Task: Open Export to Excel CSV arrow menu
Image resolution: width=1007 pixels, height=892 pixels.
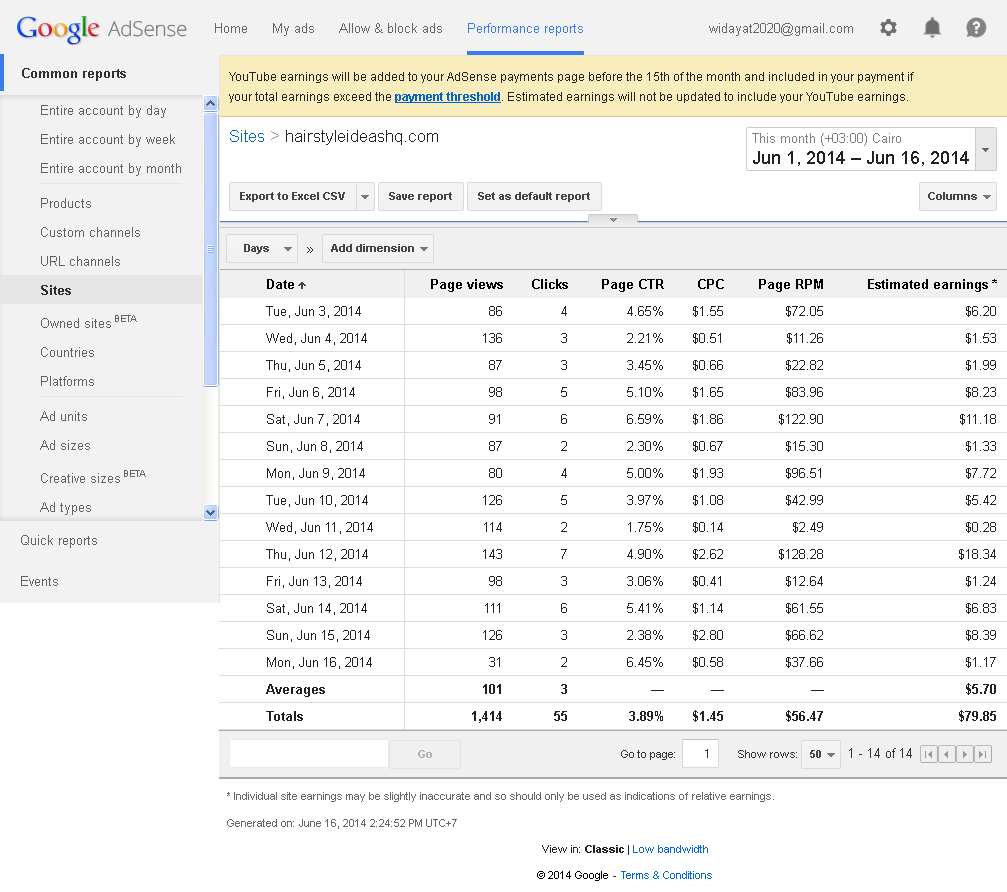Action: 365,197
